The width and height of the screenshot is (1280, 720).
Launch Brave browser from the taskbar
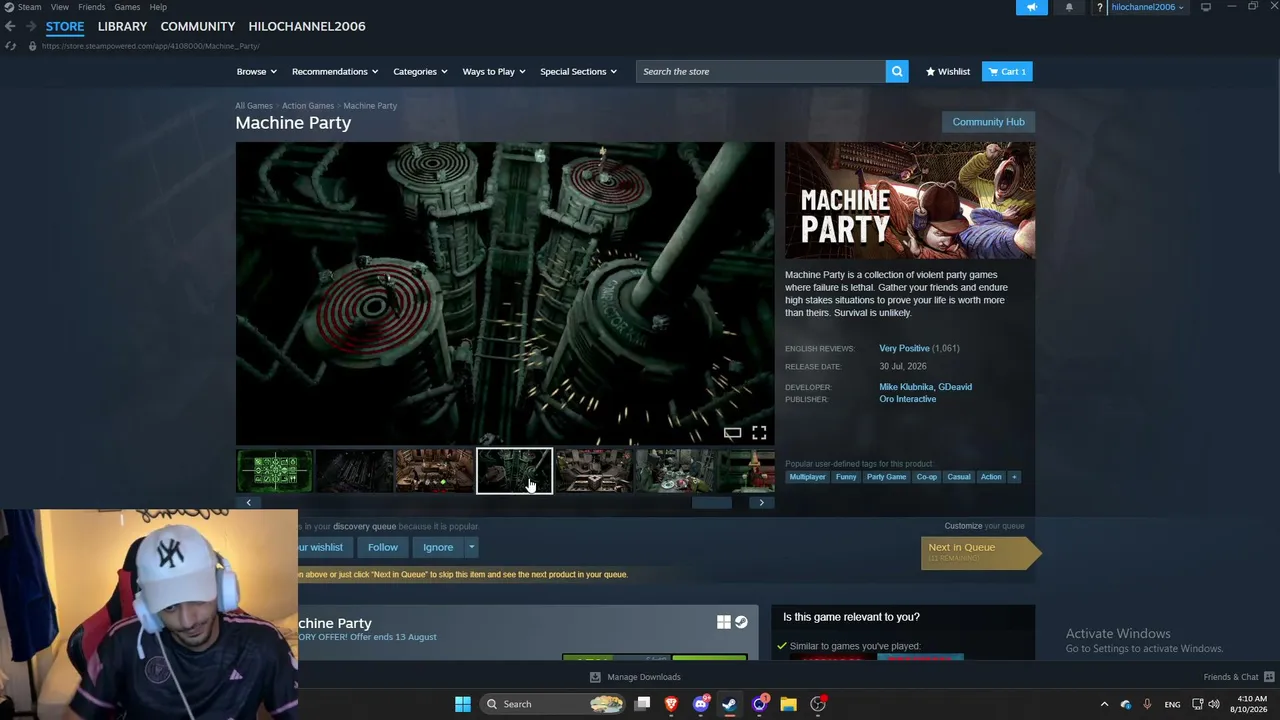(x=671, y=704)
